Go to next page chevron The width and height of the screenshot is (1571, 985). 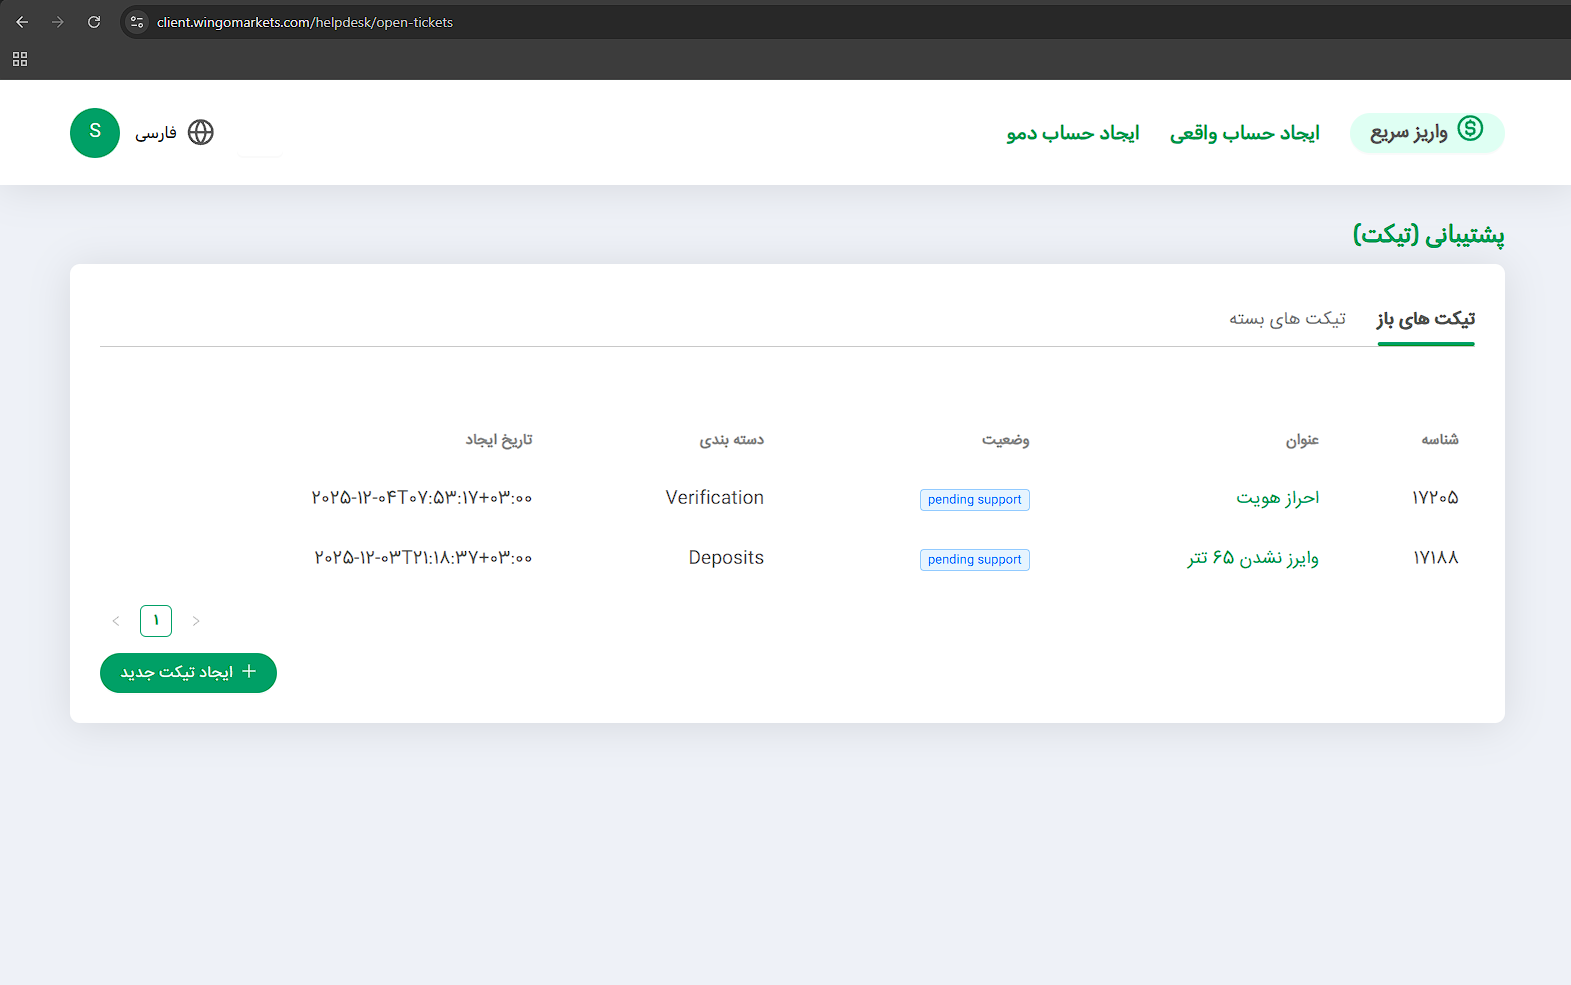pos(196,621)
